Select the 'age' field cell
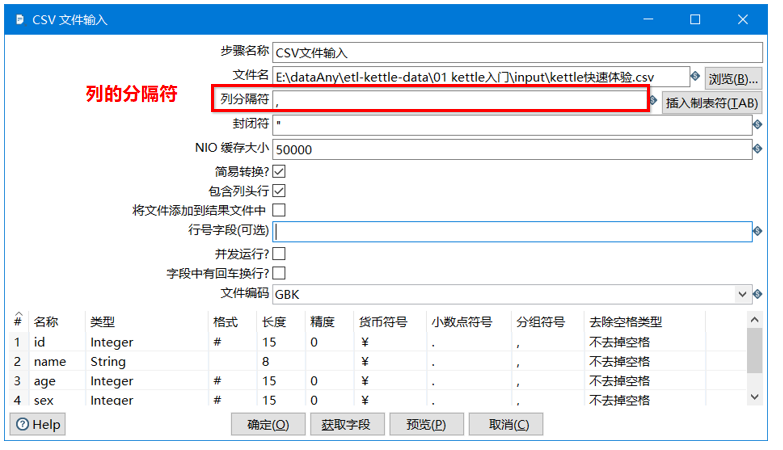The image size is (783, 450). coord(57,381)
